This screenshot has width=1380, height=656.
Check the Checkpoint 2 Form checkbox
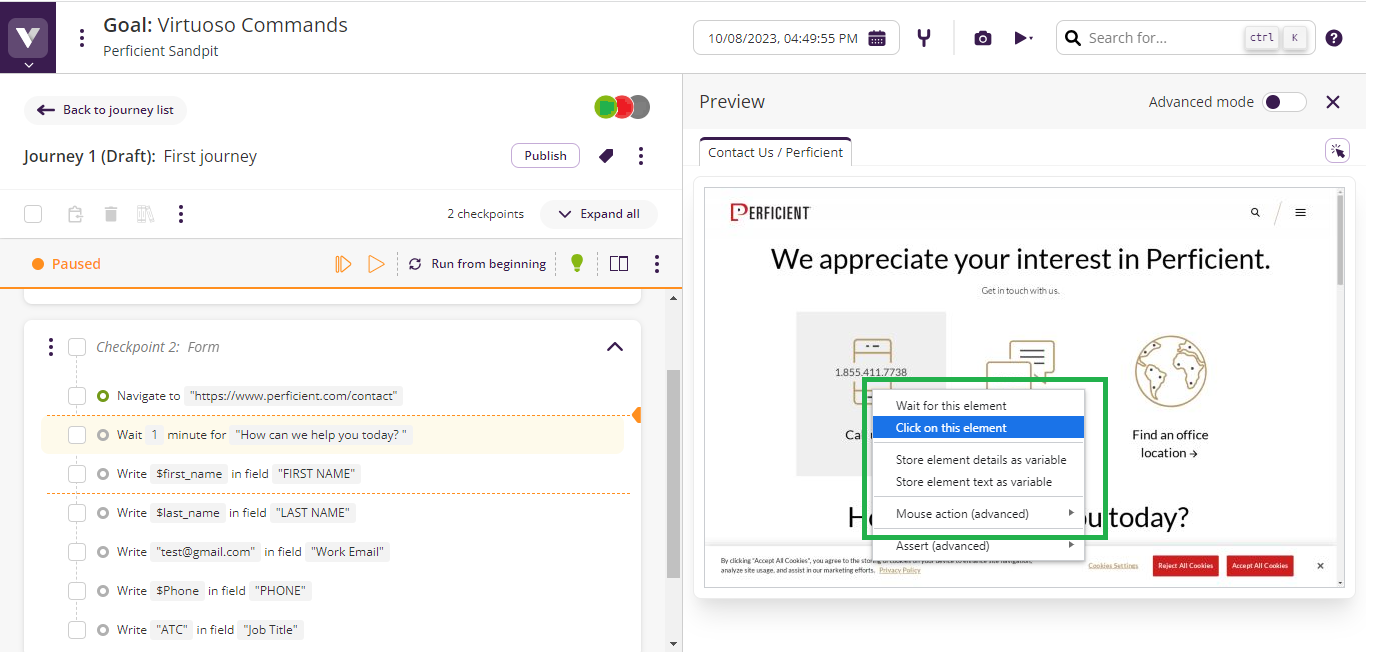77,347
